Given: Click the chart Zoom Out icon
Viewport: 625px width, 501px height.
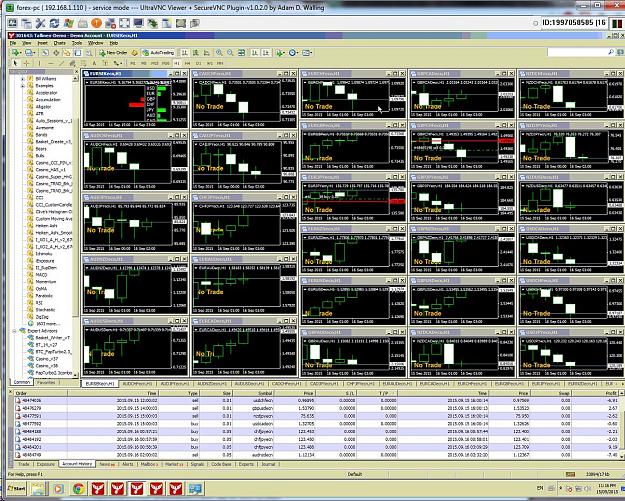Looking at the screenshot, I should 230,53.
